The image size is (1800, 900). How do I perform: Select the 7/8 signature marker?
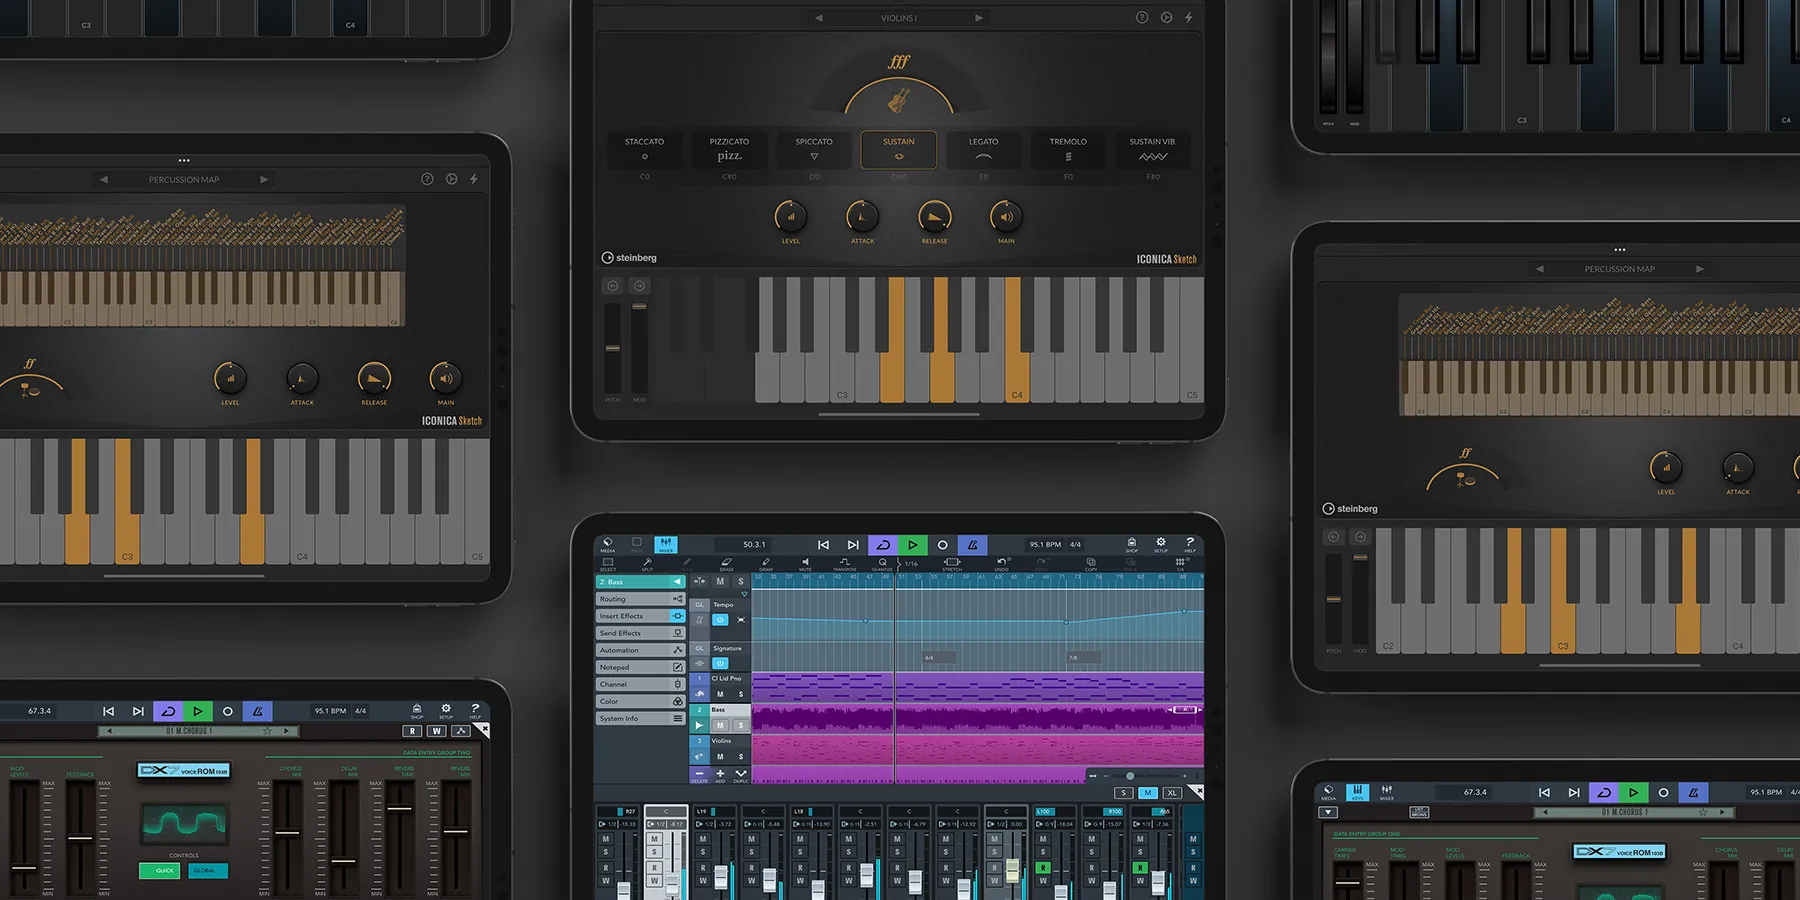pos(1073,658)
